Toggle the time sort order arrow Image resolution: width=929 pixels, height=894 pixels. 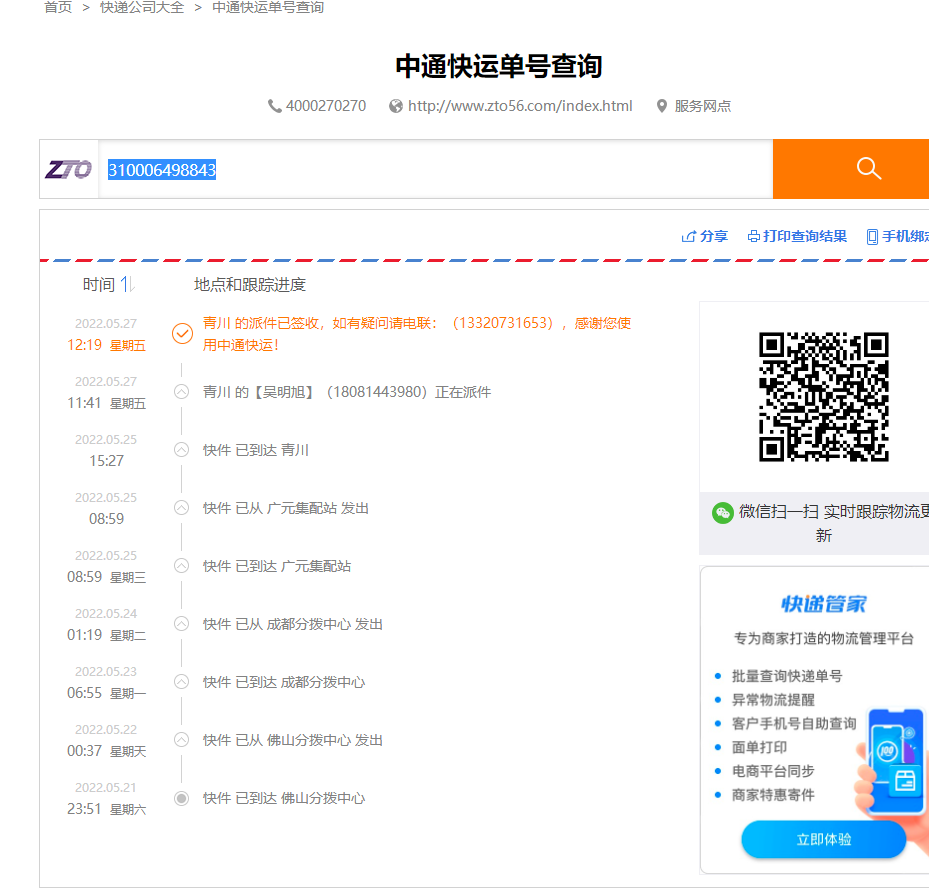(x=128, y=284)
